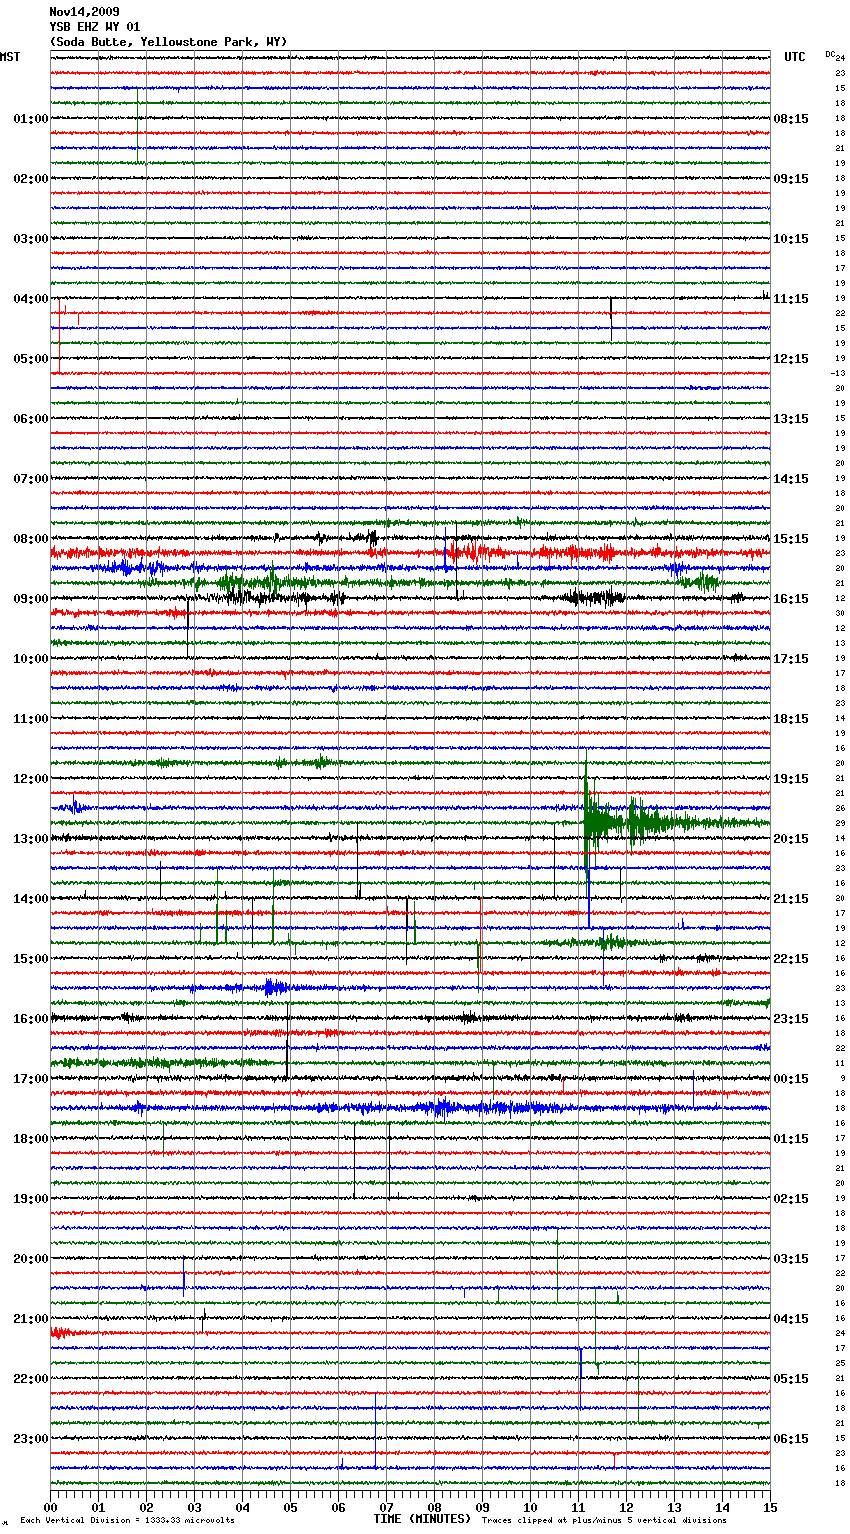
Task: Click the bottom axis minute tick '07'
Action: [x=386, y=1507]
